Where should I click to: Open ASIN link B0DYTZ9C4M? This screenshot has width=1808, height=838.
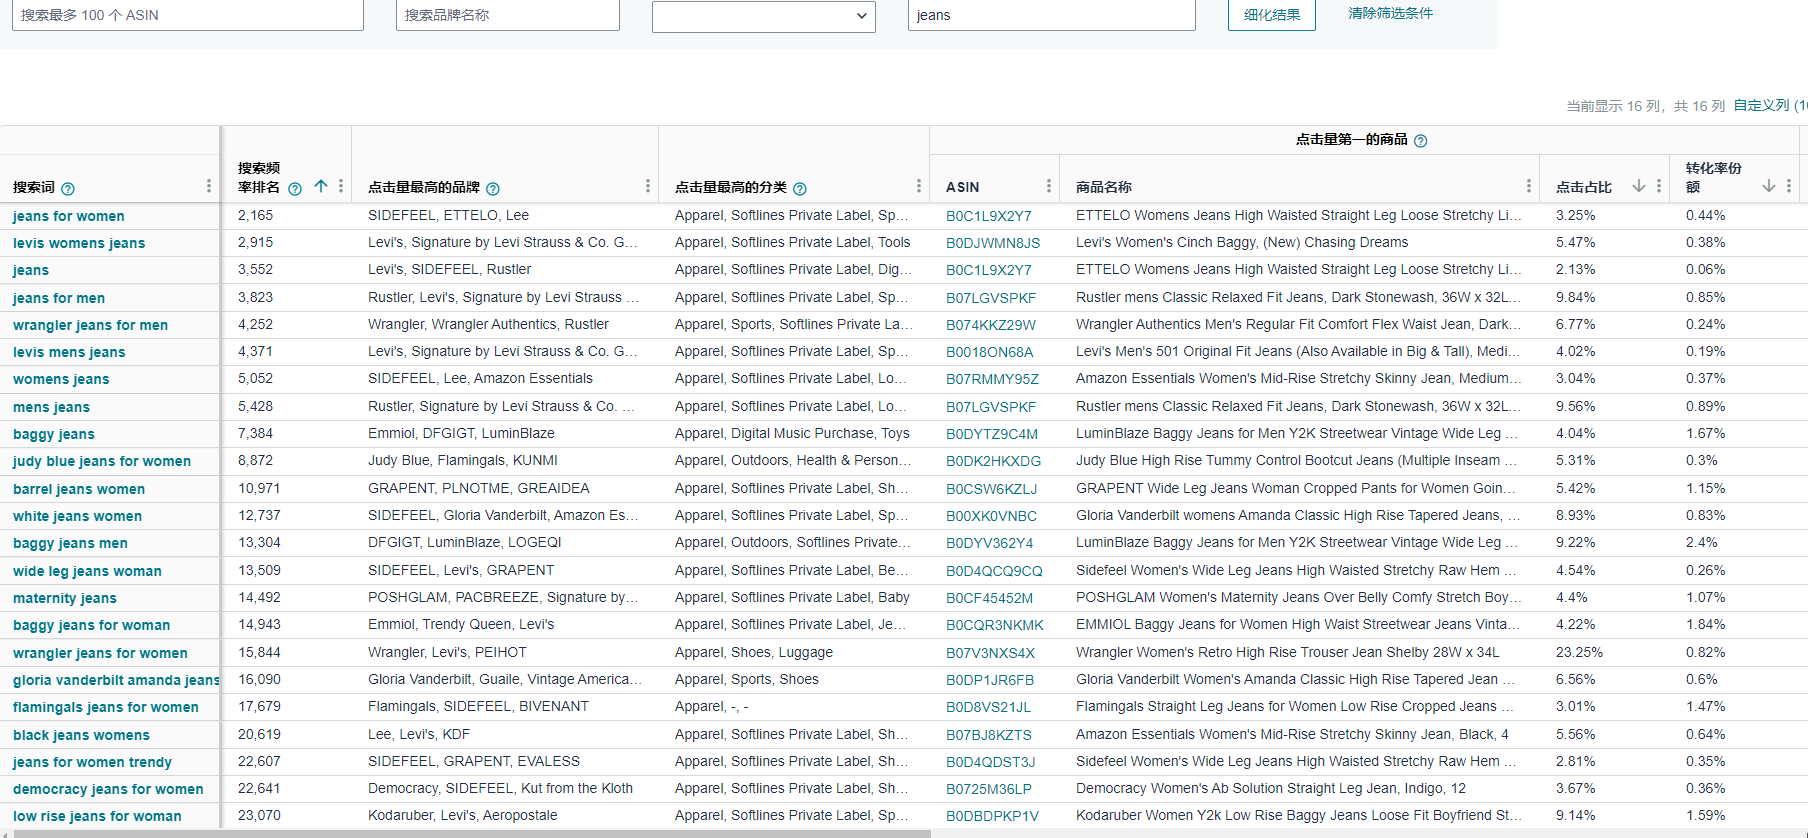tap(992, 434)
